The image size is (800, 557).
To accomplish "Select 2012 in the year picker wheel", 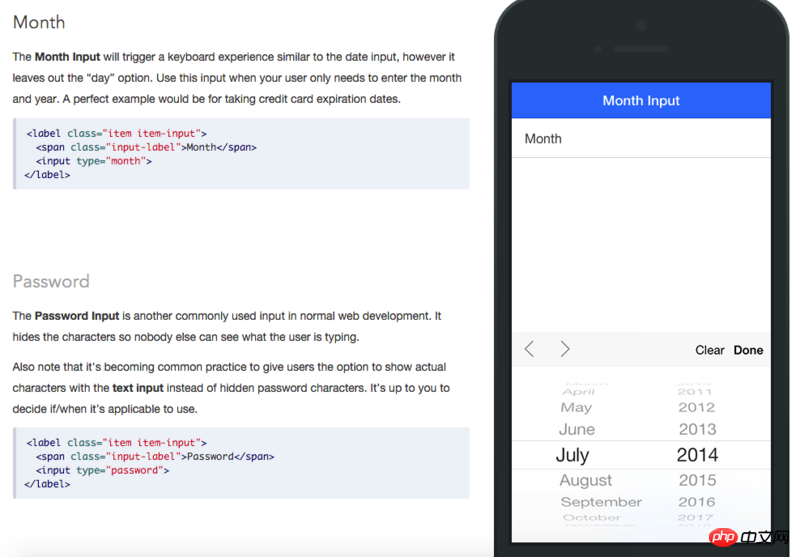I will pos(696,407).
